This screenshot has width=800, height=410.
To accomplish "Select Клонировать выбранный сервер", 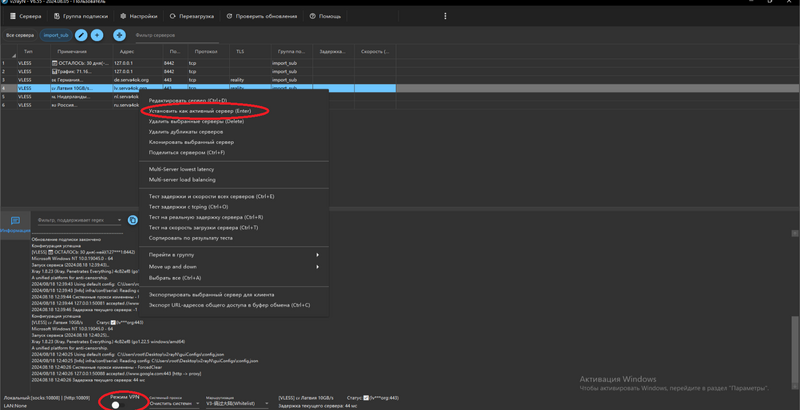I will pyautogui.click(x=191, y=142).
